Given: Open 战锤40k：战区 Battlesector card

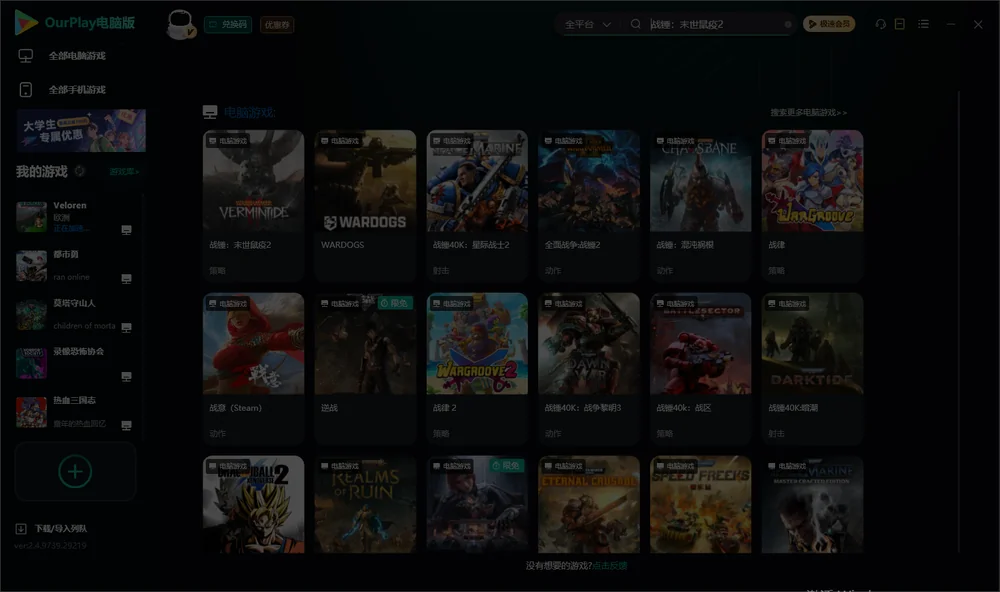Looking at the screenshot, I should 700,368.
